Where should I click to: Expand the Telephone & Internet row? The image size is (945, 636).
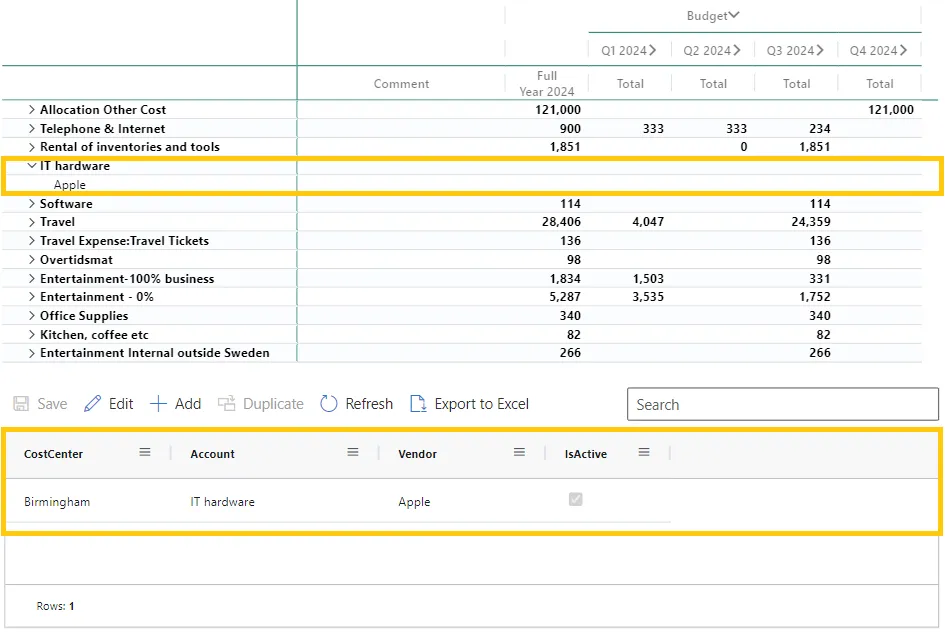coord(32,128)
